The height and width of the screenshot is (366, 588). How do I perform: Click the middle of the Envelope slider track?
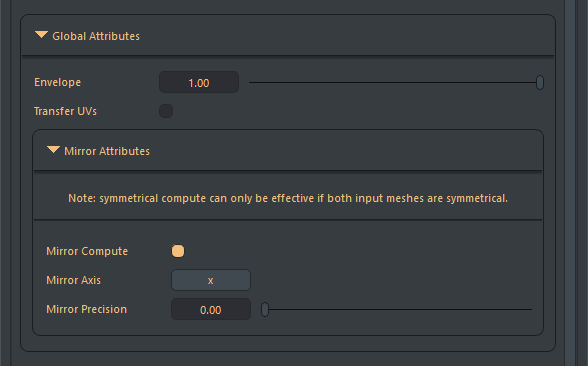point(396,82)
